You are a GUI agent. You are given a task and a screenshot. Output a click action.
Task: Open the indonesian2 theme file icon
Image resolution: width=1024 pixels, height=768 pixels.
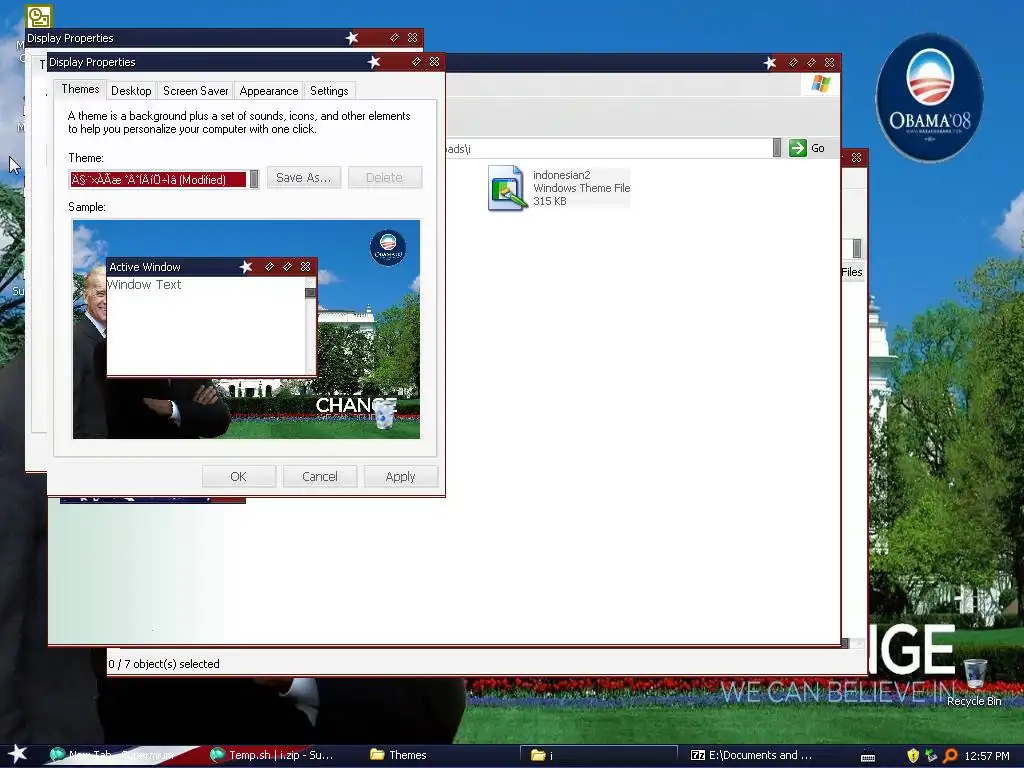pyautogui.click(x=507, y=188)
